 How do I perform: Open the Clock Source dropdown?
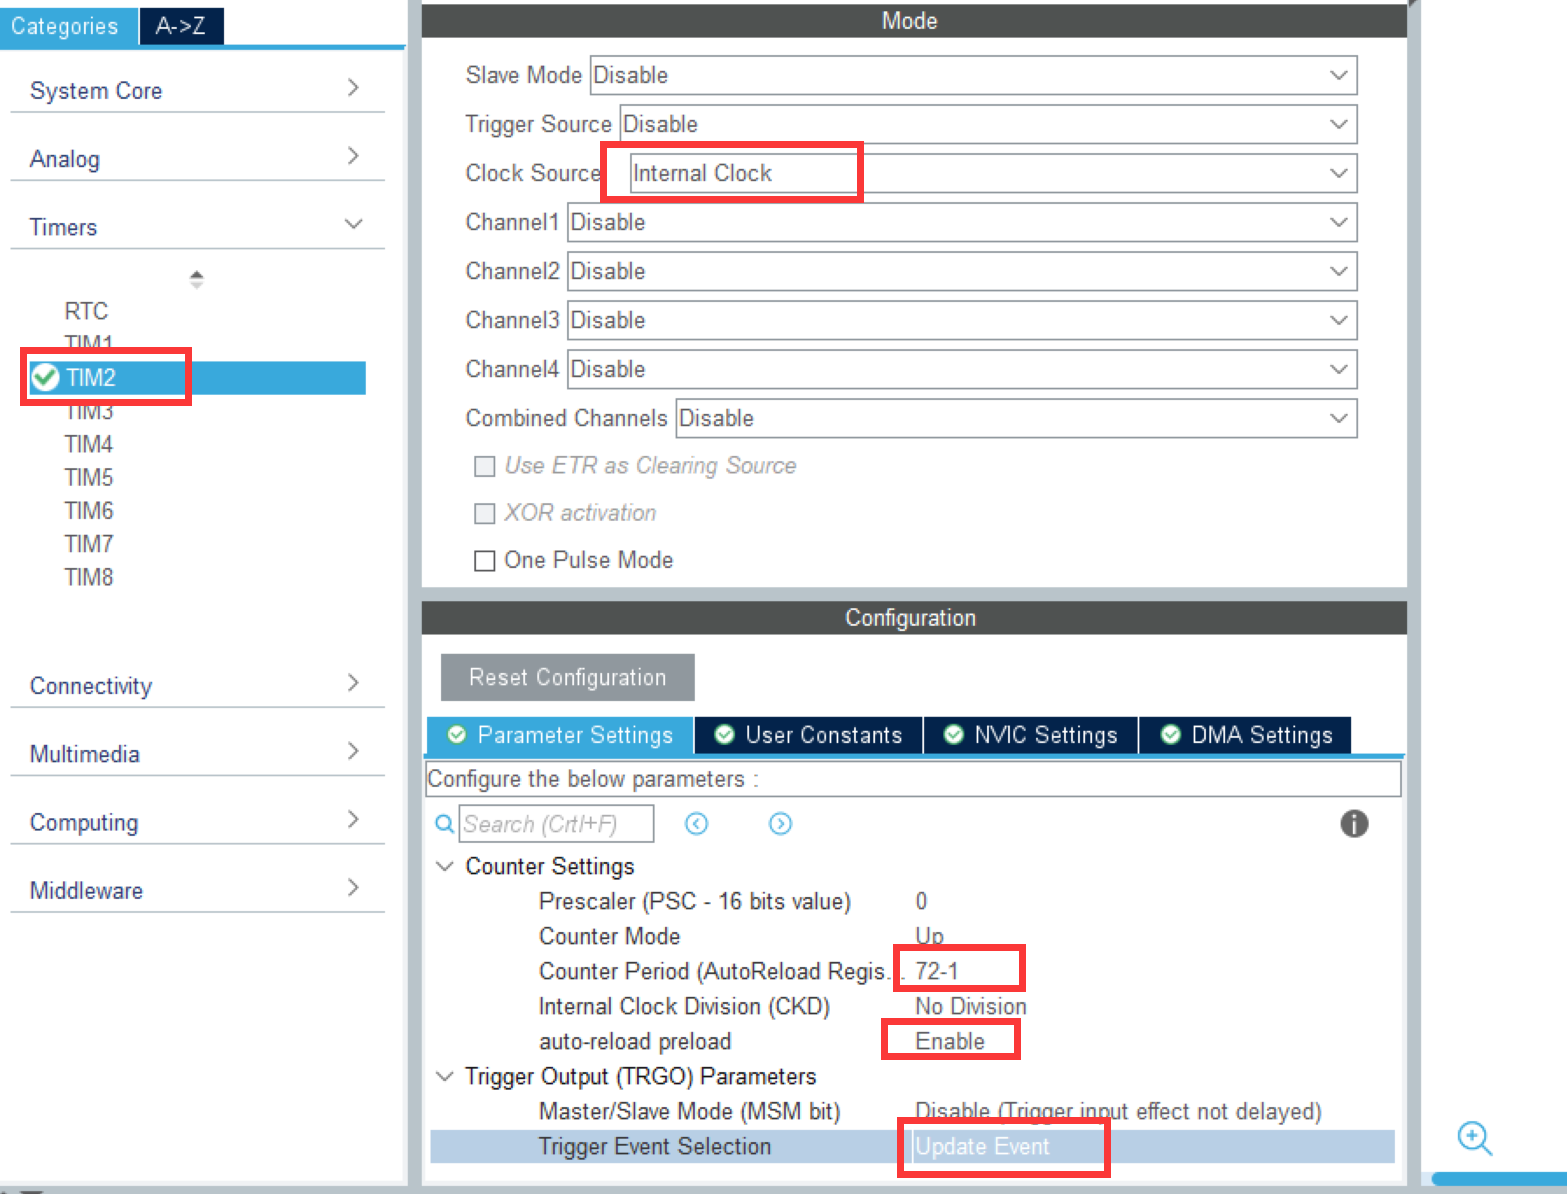point(1340,172)
